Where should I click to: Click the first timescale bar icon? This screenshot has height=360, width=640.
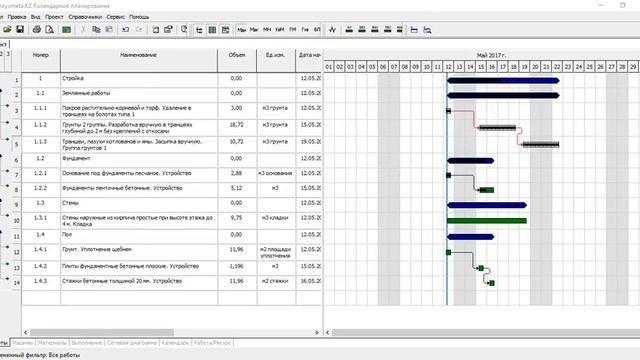click(349, 29)
